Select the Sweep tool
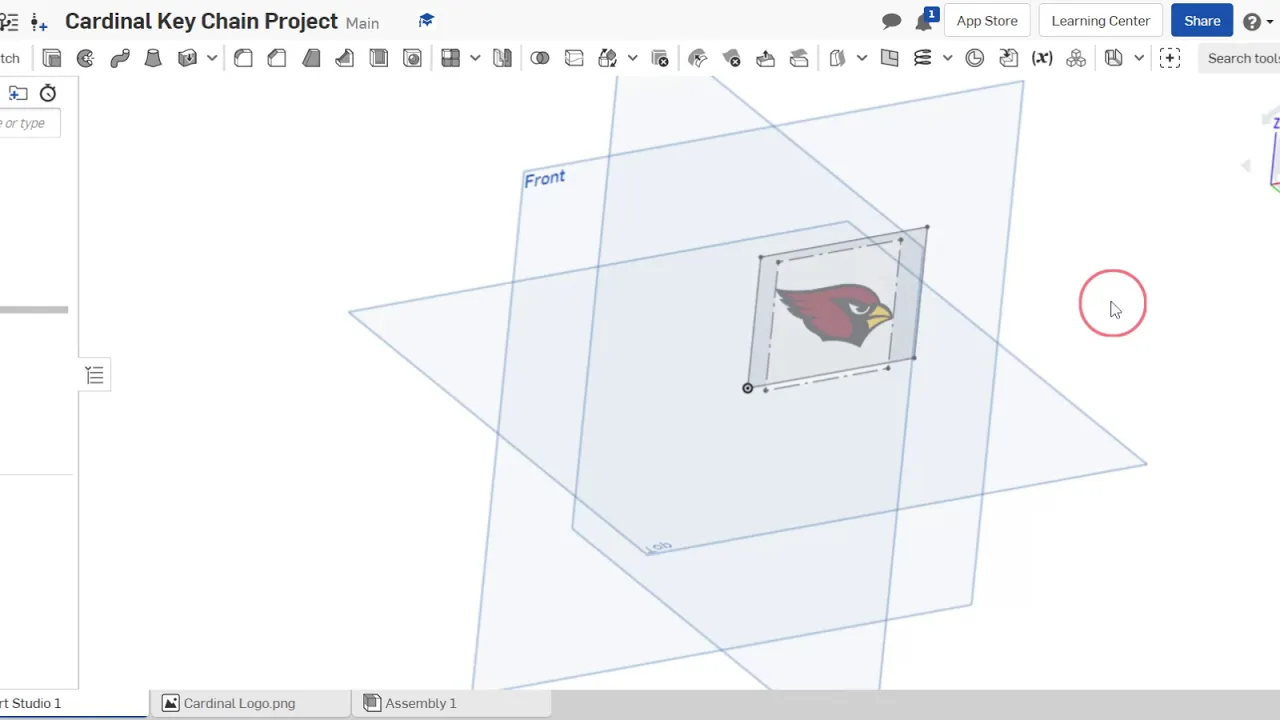 coord(120,58)
